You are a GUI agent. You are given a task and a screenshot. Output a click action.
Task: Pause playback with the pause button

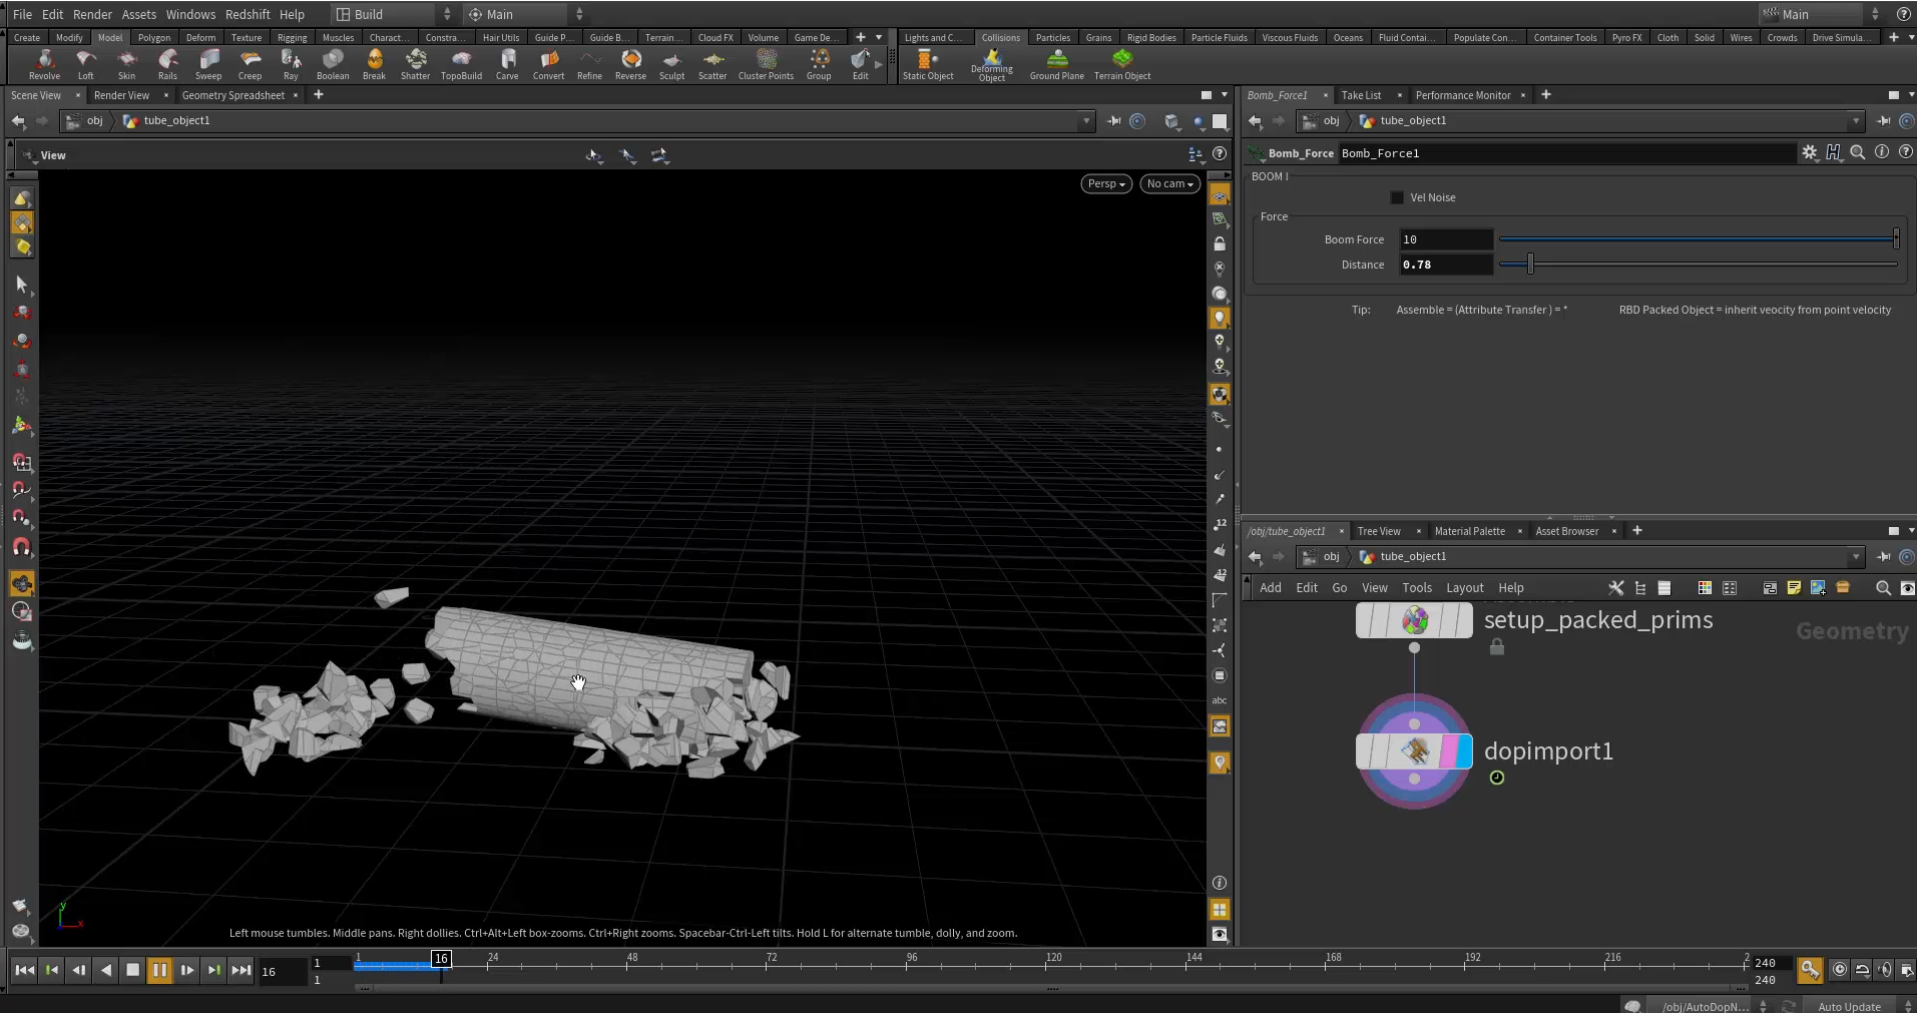(x=159, y=970)
